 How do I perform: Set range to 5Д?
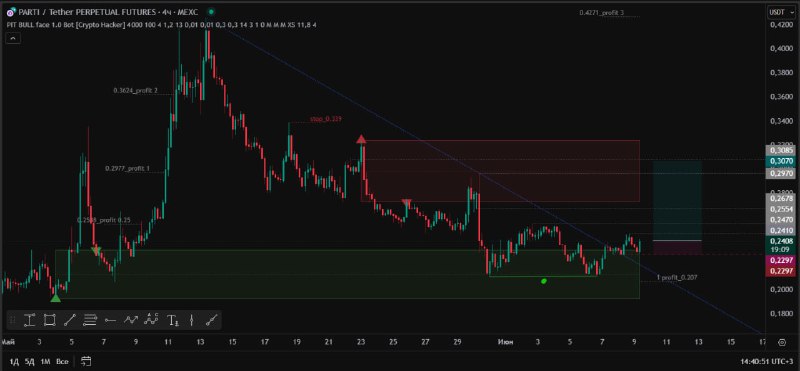pos(30,361)
